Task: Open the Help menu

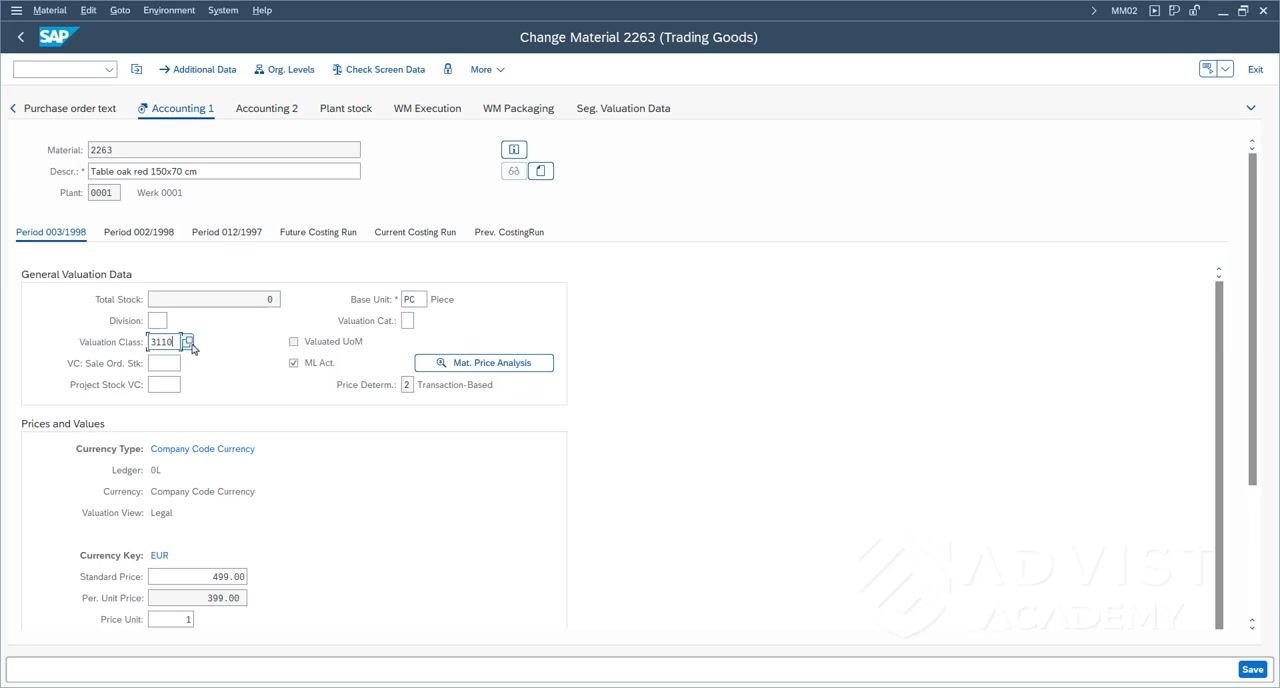Action: tap(262, 10)
